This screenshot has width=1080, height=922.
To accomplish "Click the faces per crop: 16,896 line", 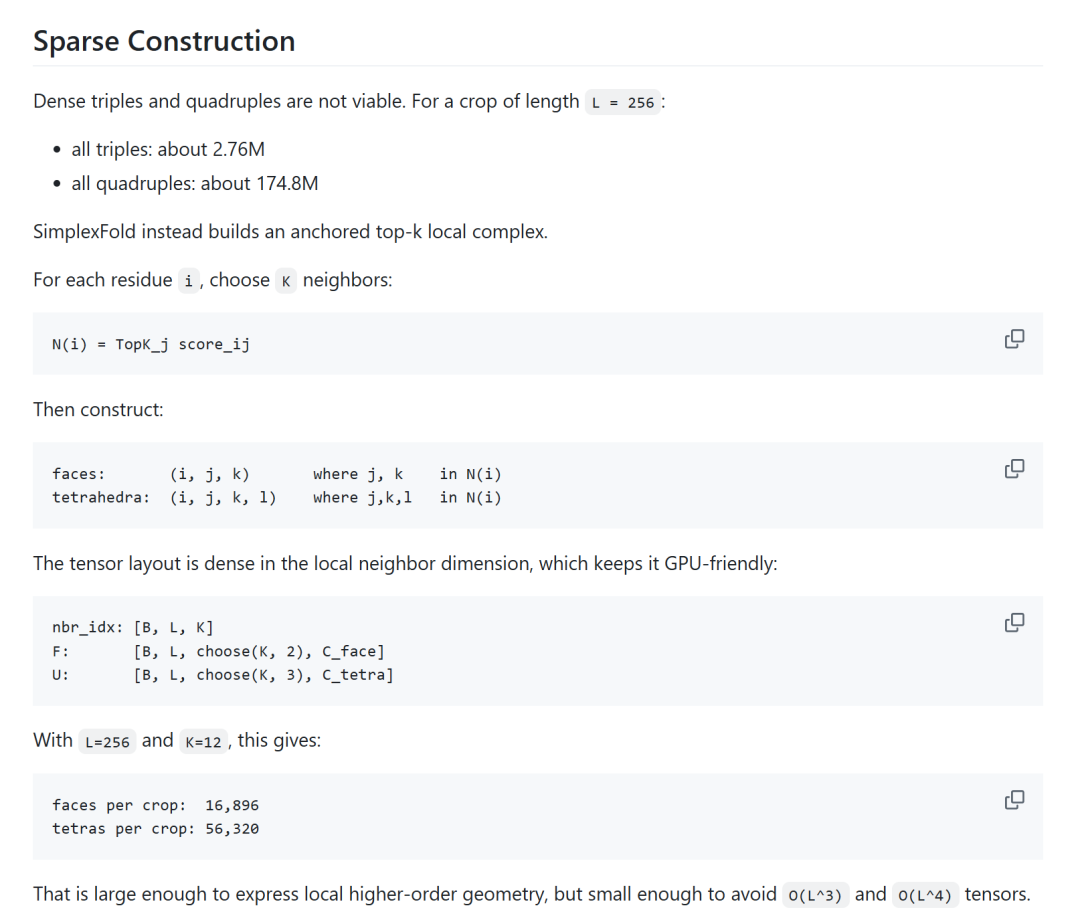I will pos(156,805).
